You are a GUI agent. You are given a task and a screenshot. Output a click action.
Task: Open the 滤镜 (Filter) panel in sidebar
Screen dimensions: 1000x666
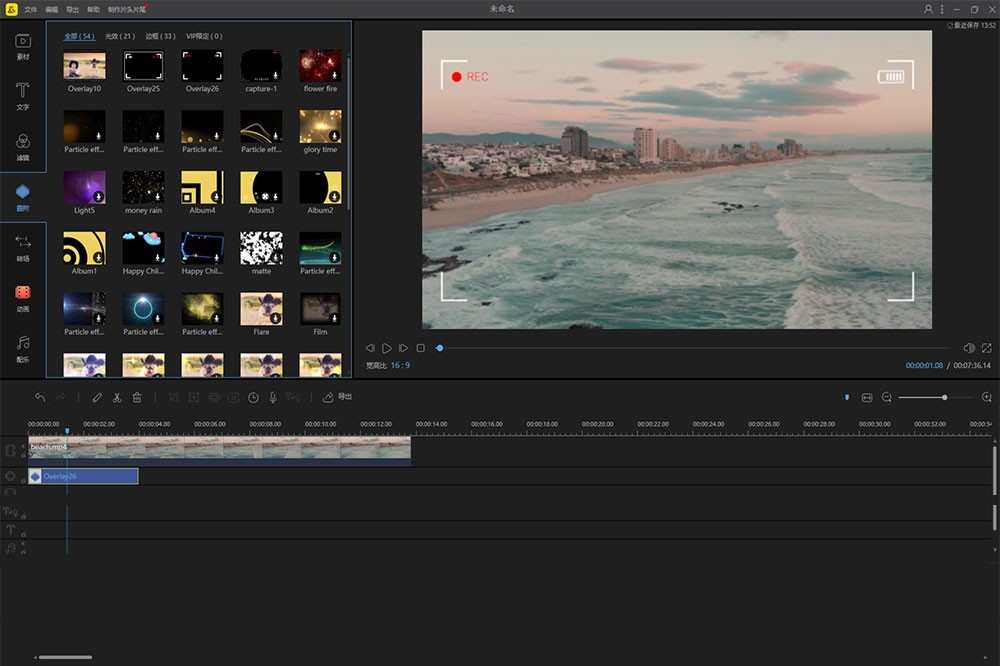(22, 145)
